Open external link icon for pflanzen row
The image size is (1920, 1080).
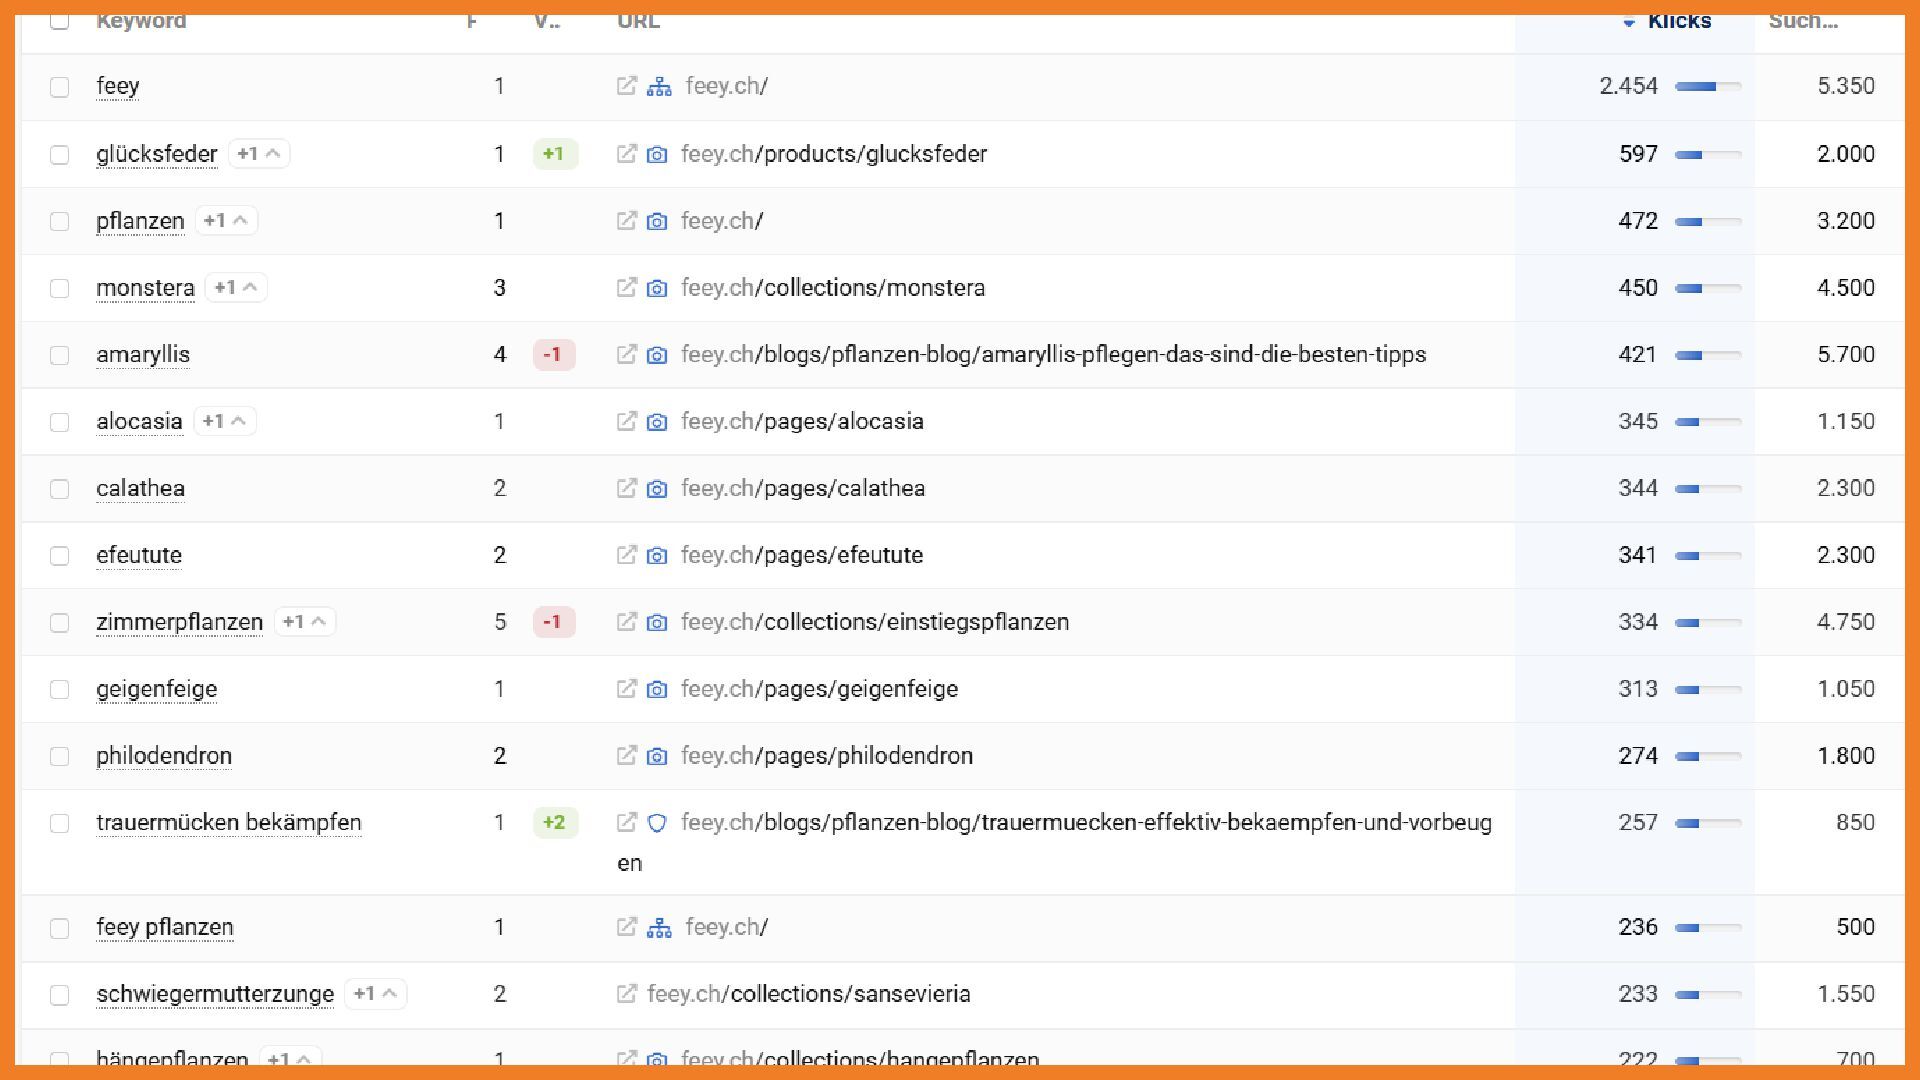coord(626,221)
